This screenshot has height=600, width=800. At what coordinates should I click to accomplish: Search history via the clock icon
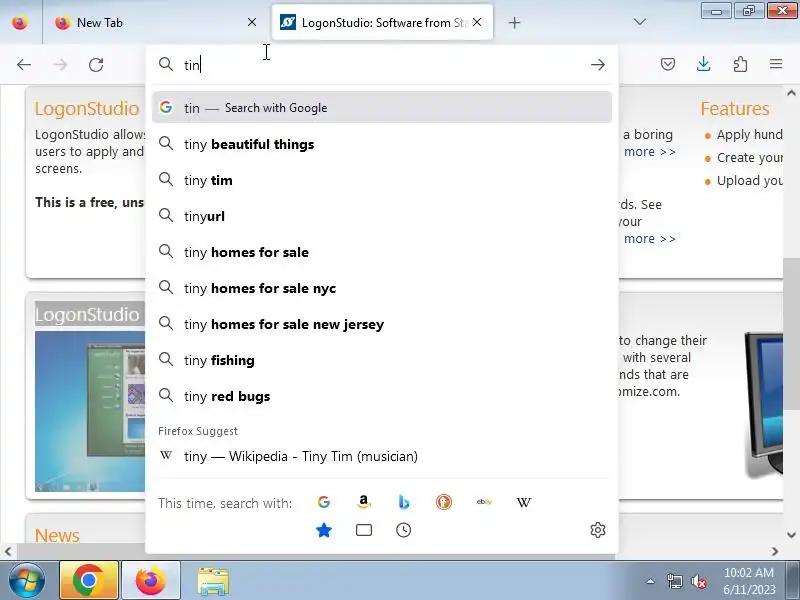[403, 530]
